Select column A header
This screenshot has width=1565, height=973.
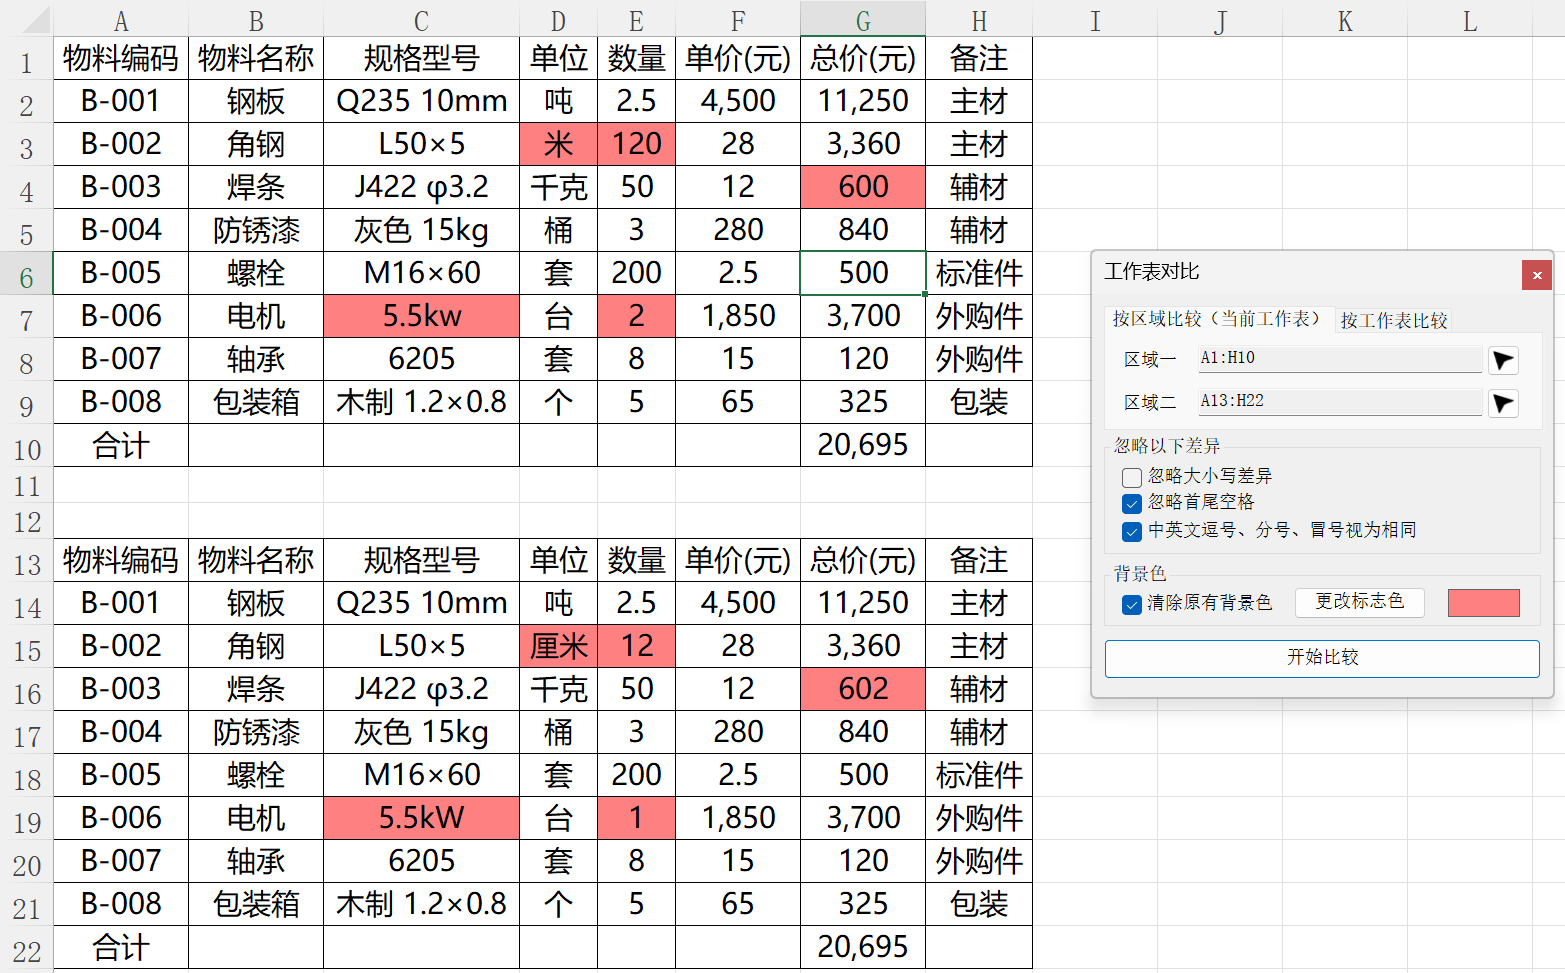coord(121,20)
